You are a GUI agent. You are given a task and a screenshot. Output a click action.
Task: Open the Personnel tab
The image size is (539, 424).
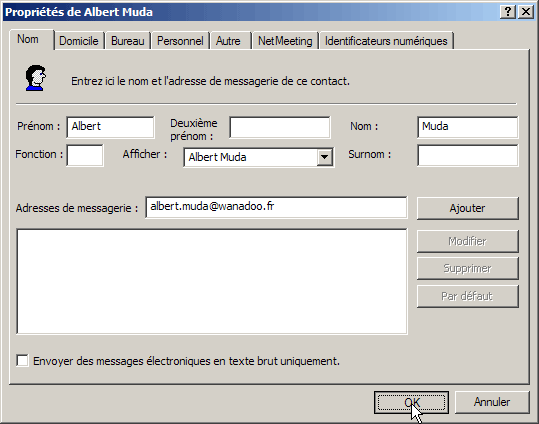180,41
